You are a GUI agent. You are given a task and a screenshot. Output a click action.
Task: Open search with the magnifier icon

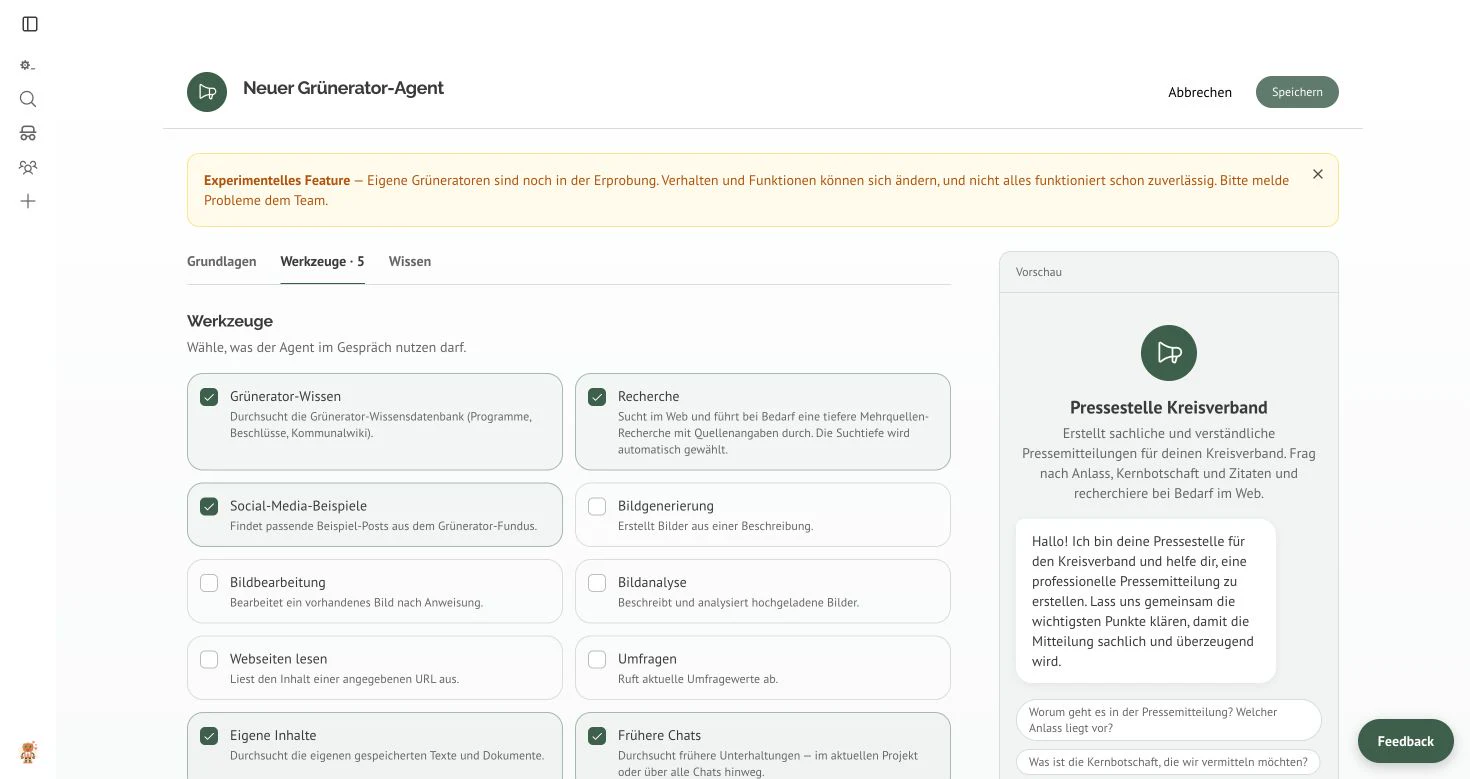coord(28,99)
